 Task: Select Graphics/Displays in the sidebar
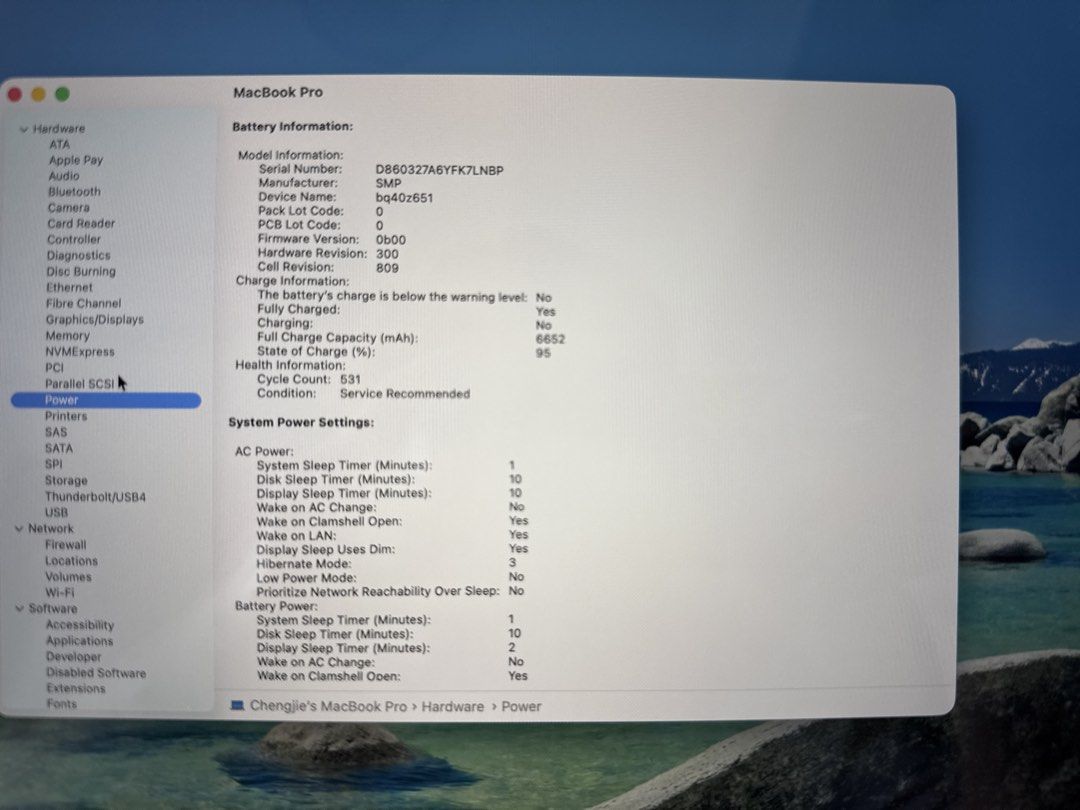click(95, 320)
